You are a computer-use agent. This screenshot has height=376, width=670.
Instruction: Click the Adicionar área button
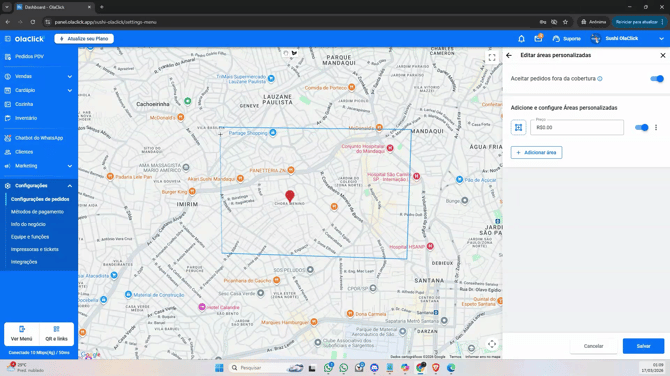[536, 153]
